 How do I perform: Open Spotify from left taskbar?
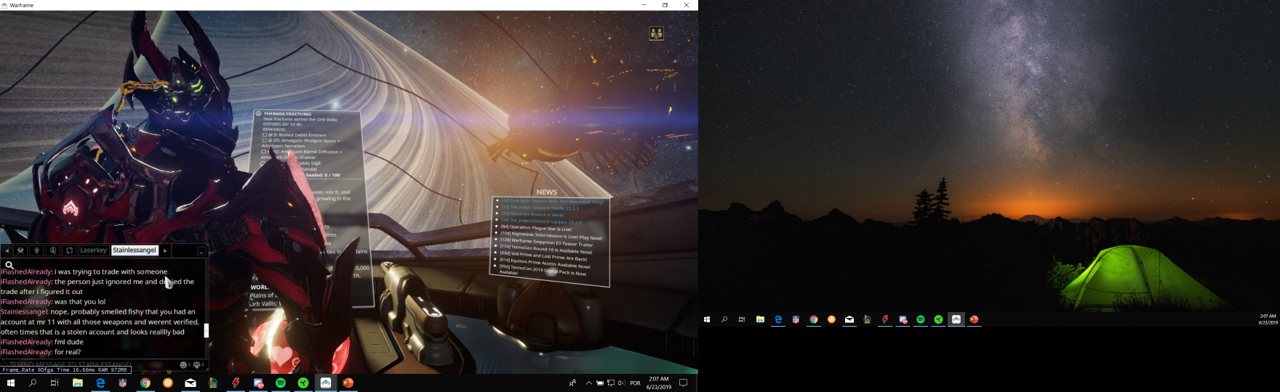[x=280, y=383]
